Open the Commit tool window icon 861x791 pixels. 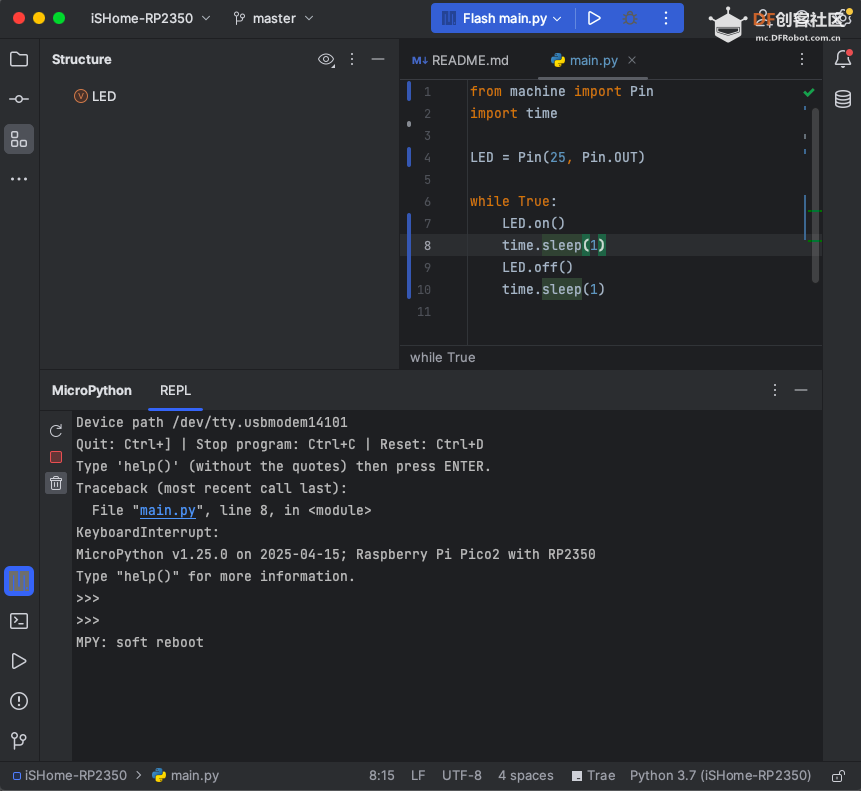tap(19, 99)
